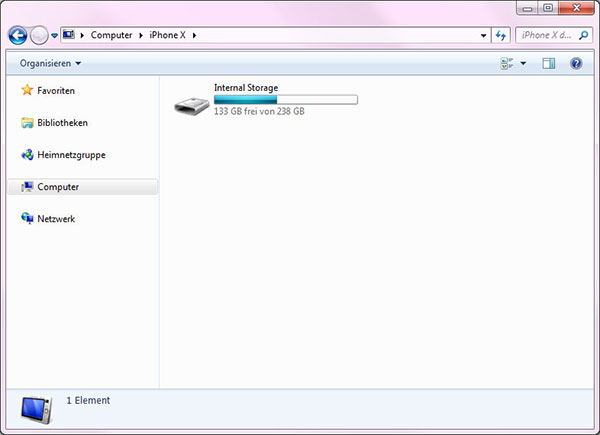Open the address bar history dropdown
This screenshot has width=600, height=435.
[x=483, y=36]
